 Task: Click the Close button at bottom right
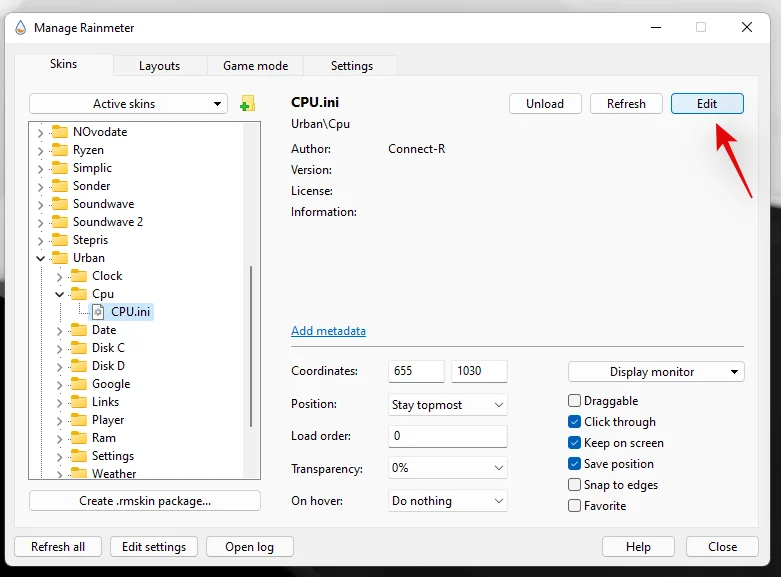pyautogui.click(x=722, y=547)
